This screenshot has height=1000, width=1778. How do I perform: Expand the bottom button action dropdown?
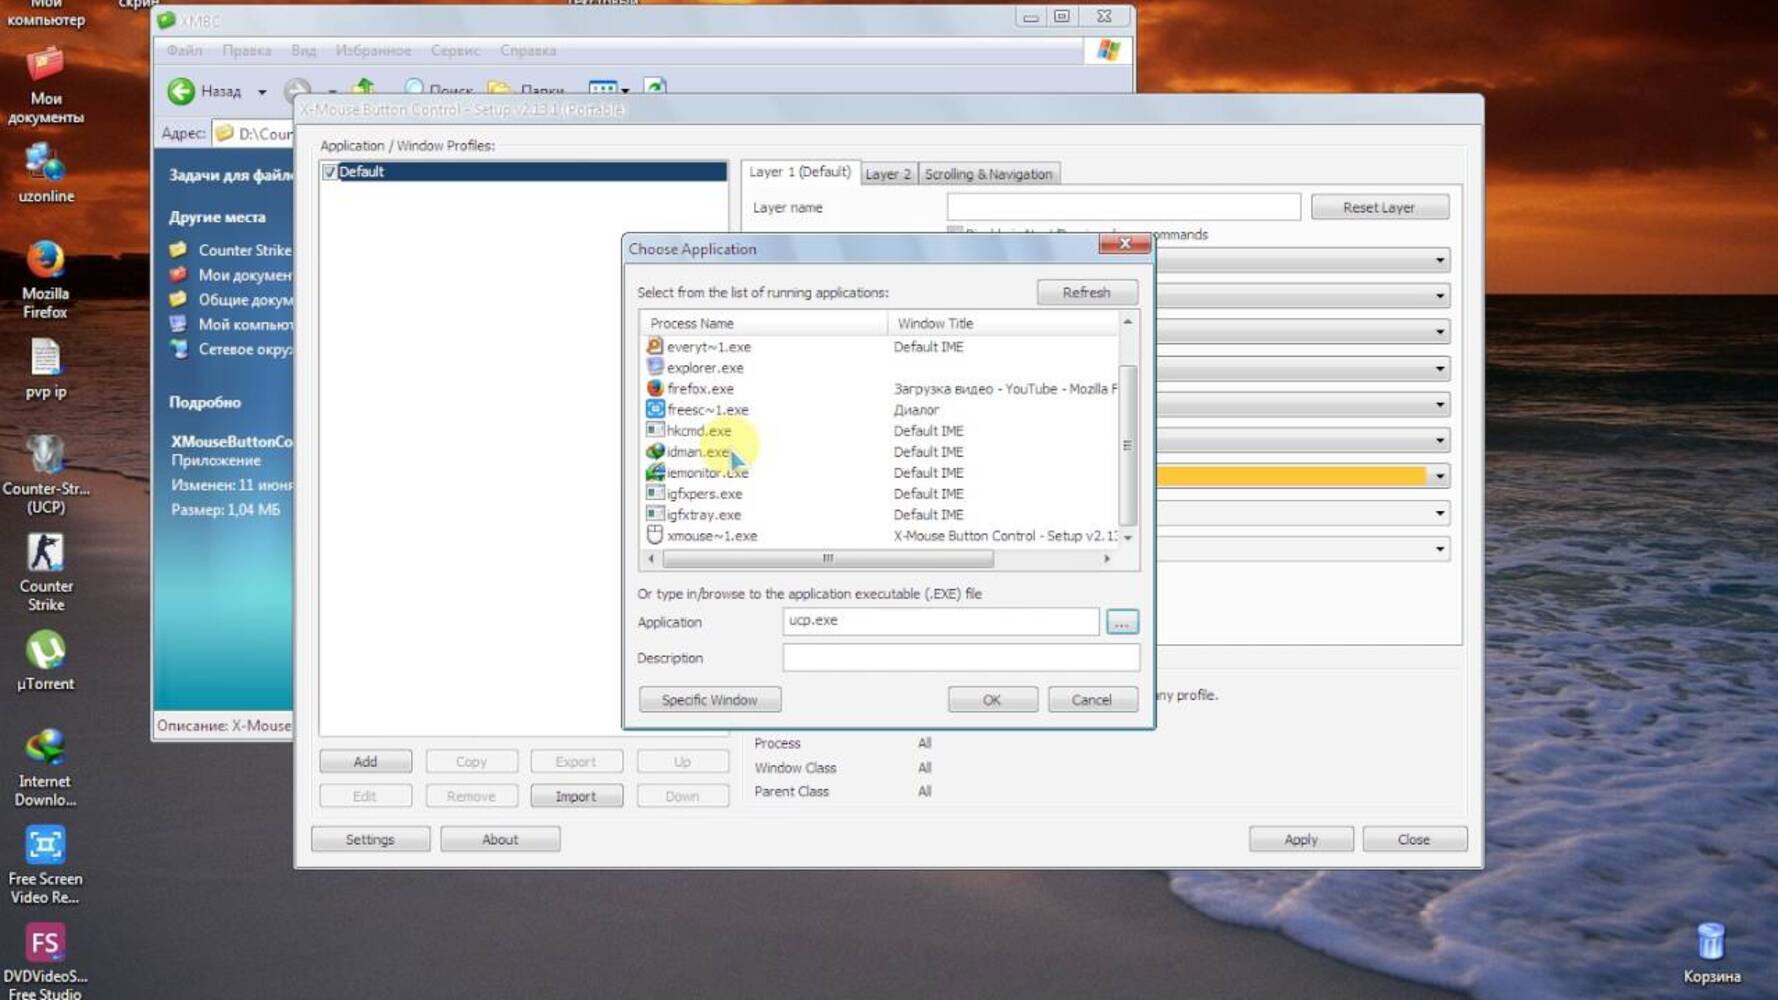pos(1440,549)
